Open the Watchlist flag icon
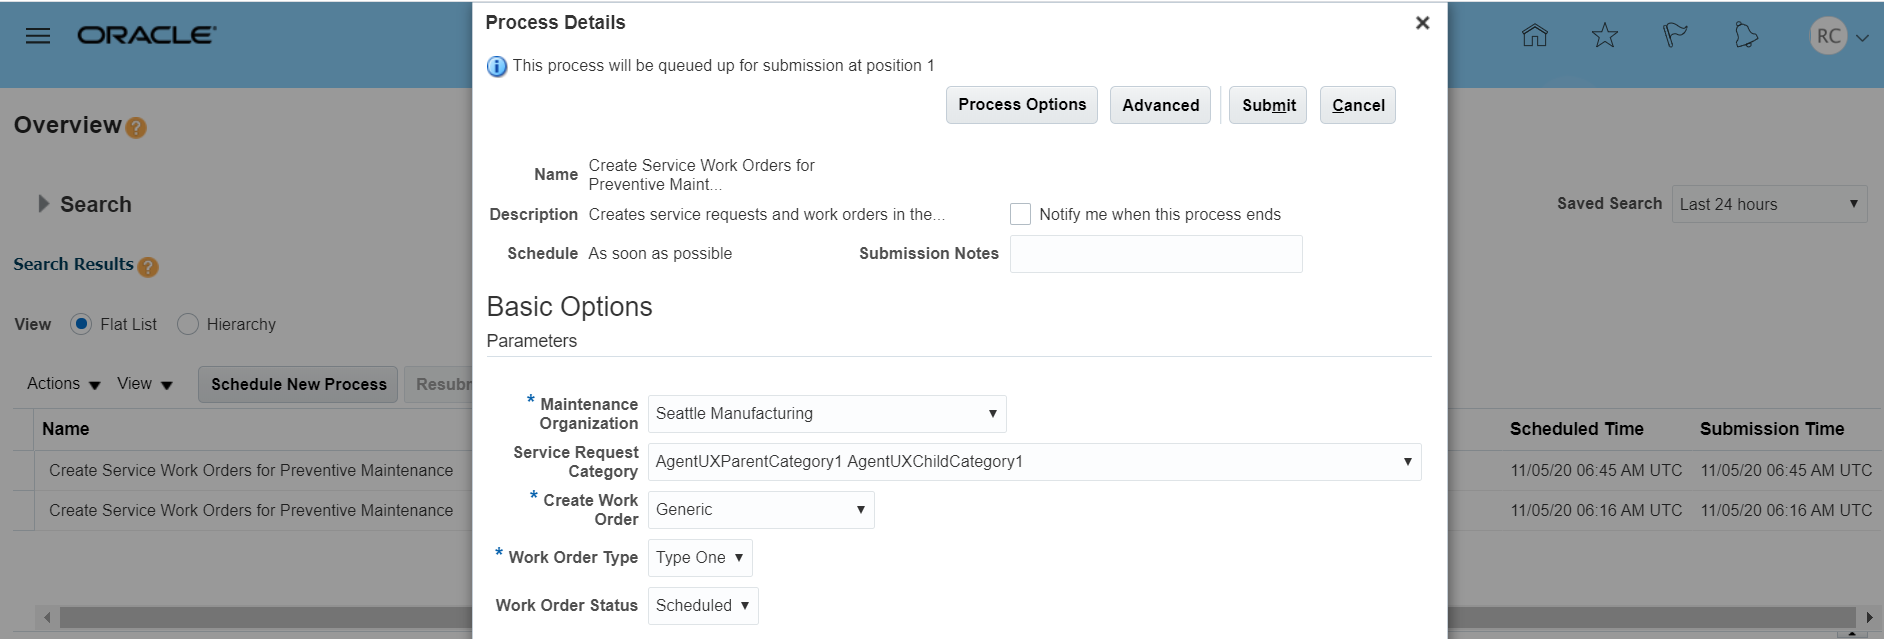This screenshot has width=1884, height=639. (1675, 36)
